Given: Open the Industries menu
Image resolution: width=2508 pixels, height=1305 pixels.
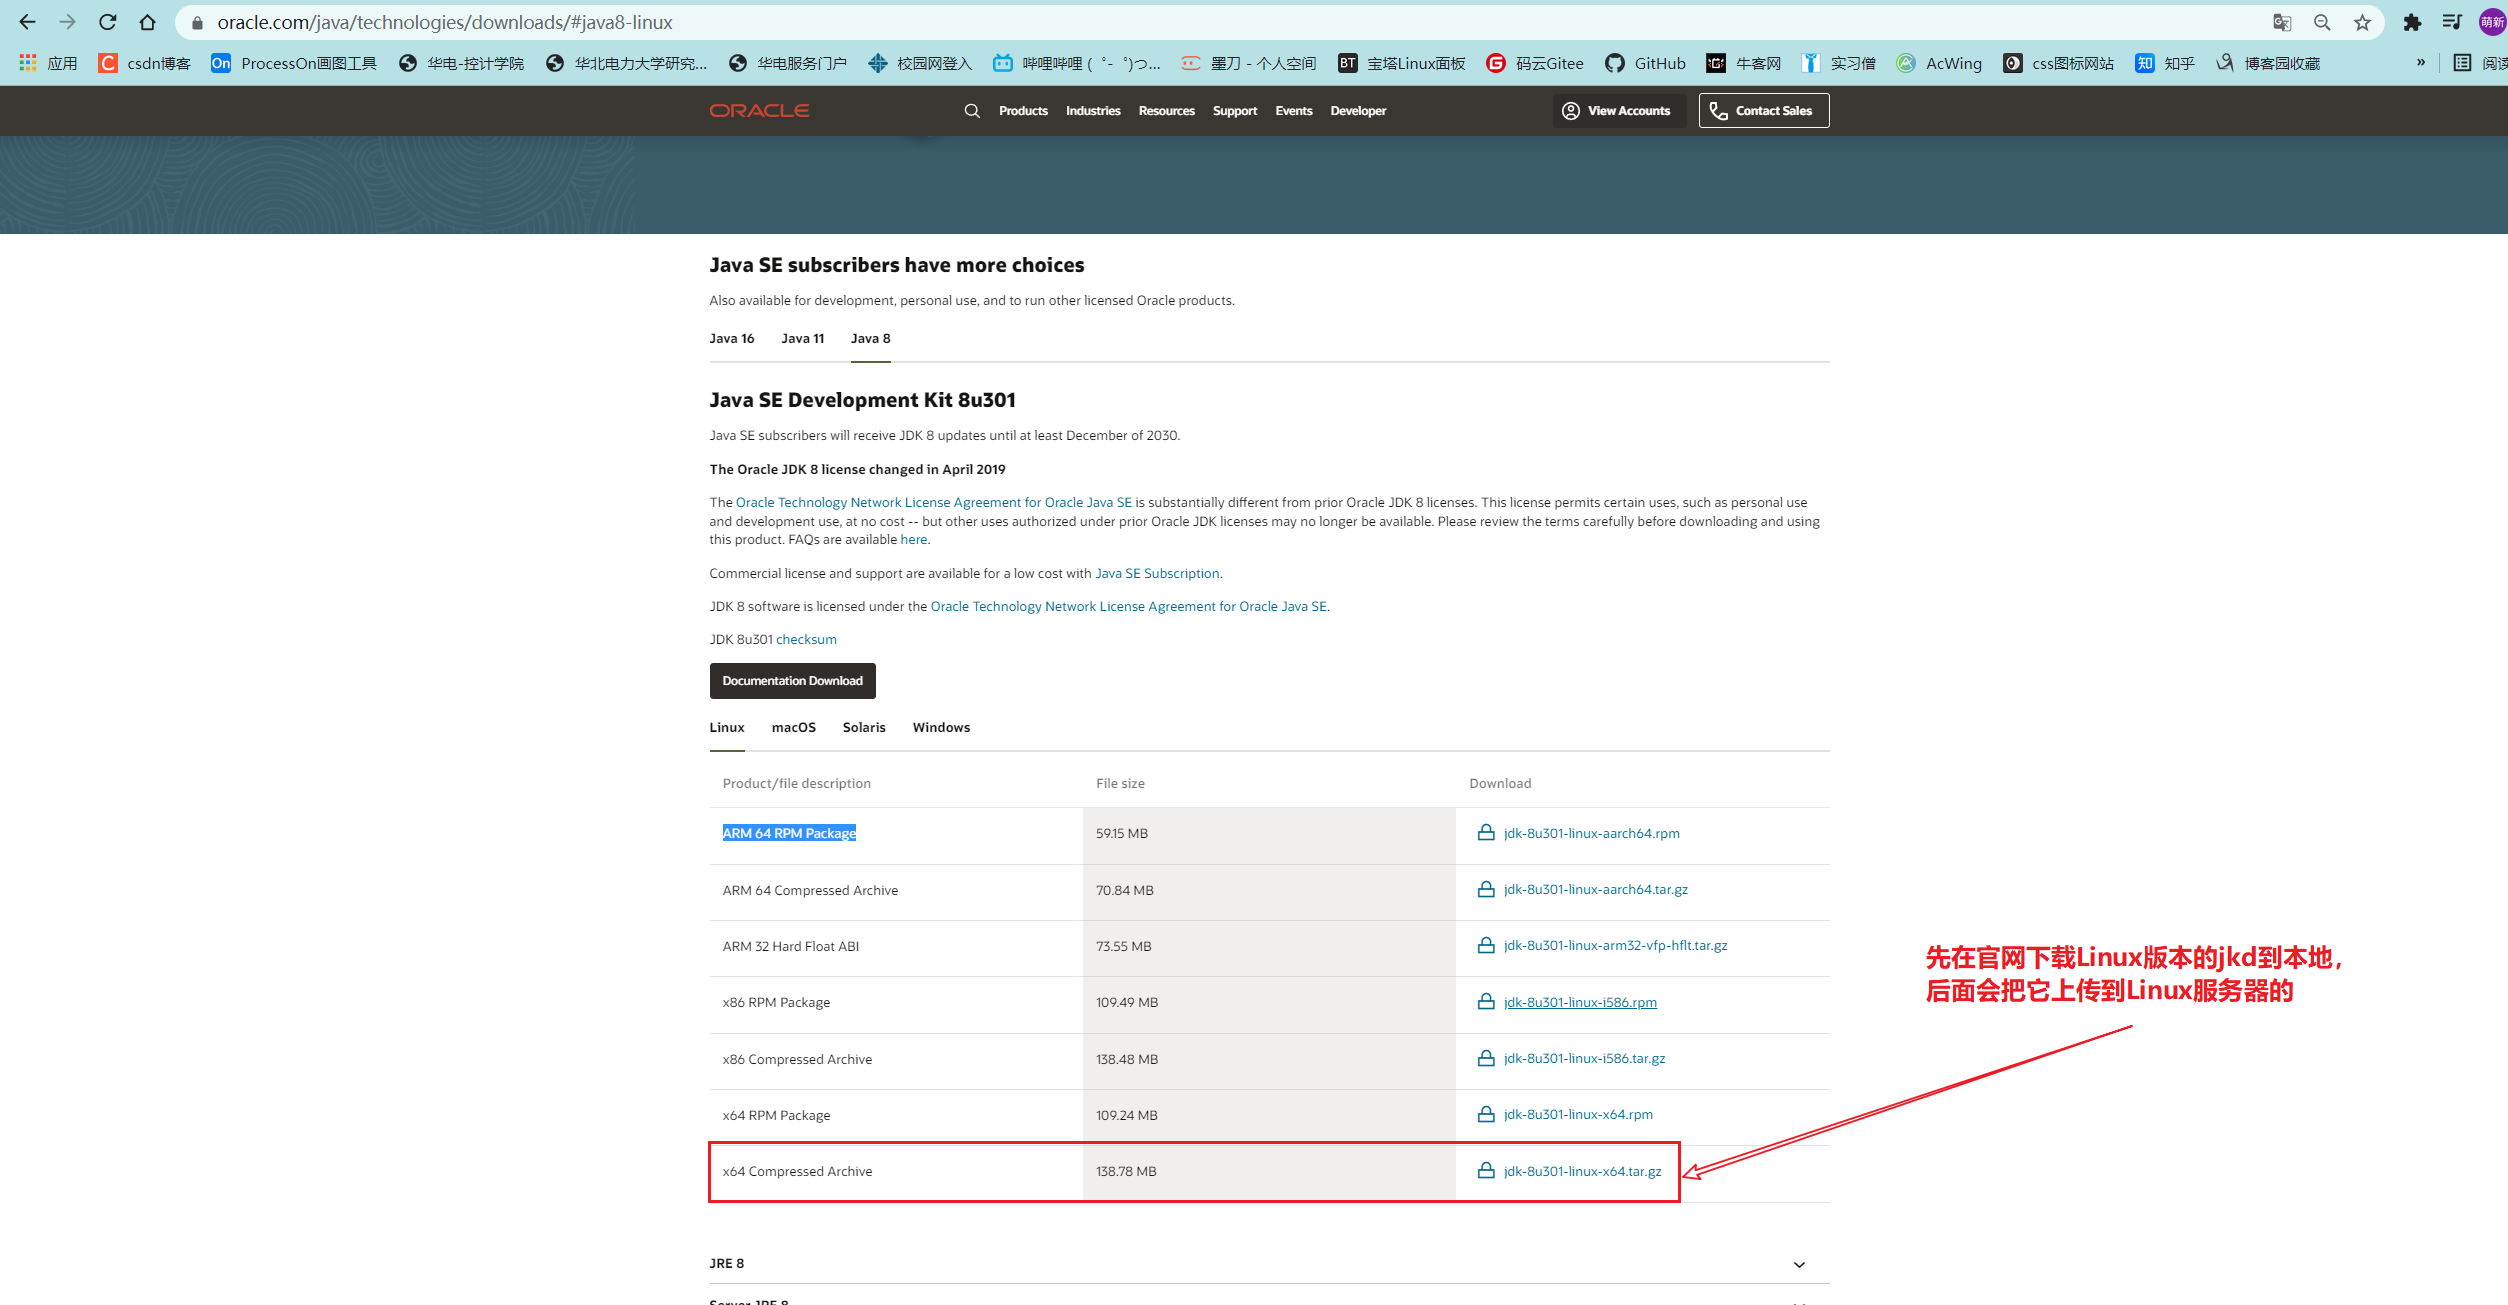Looking at the screenshot, I should click(1093, 111).
